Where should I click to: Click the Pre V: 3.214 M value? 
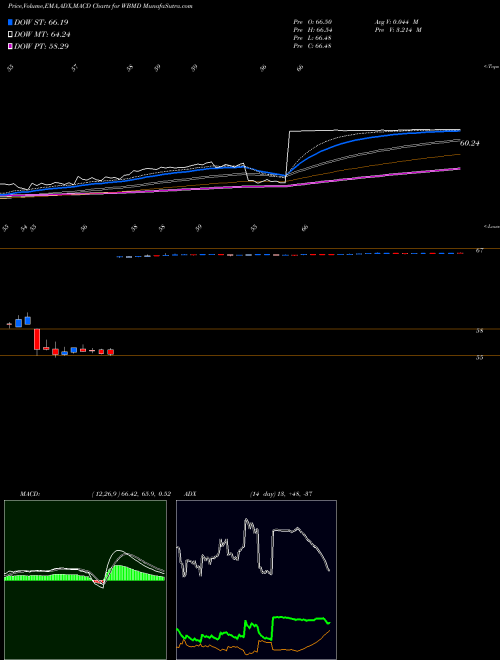[398, 30]
